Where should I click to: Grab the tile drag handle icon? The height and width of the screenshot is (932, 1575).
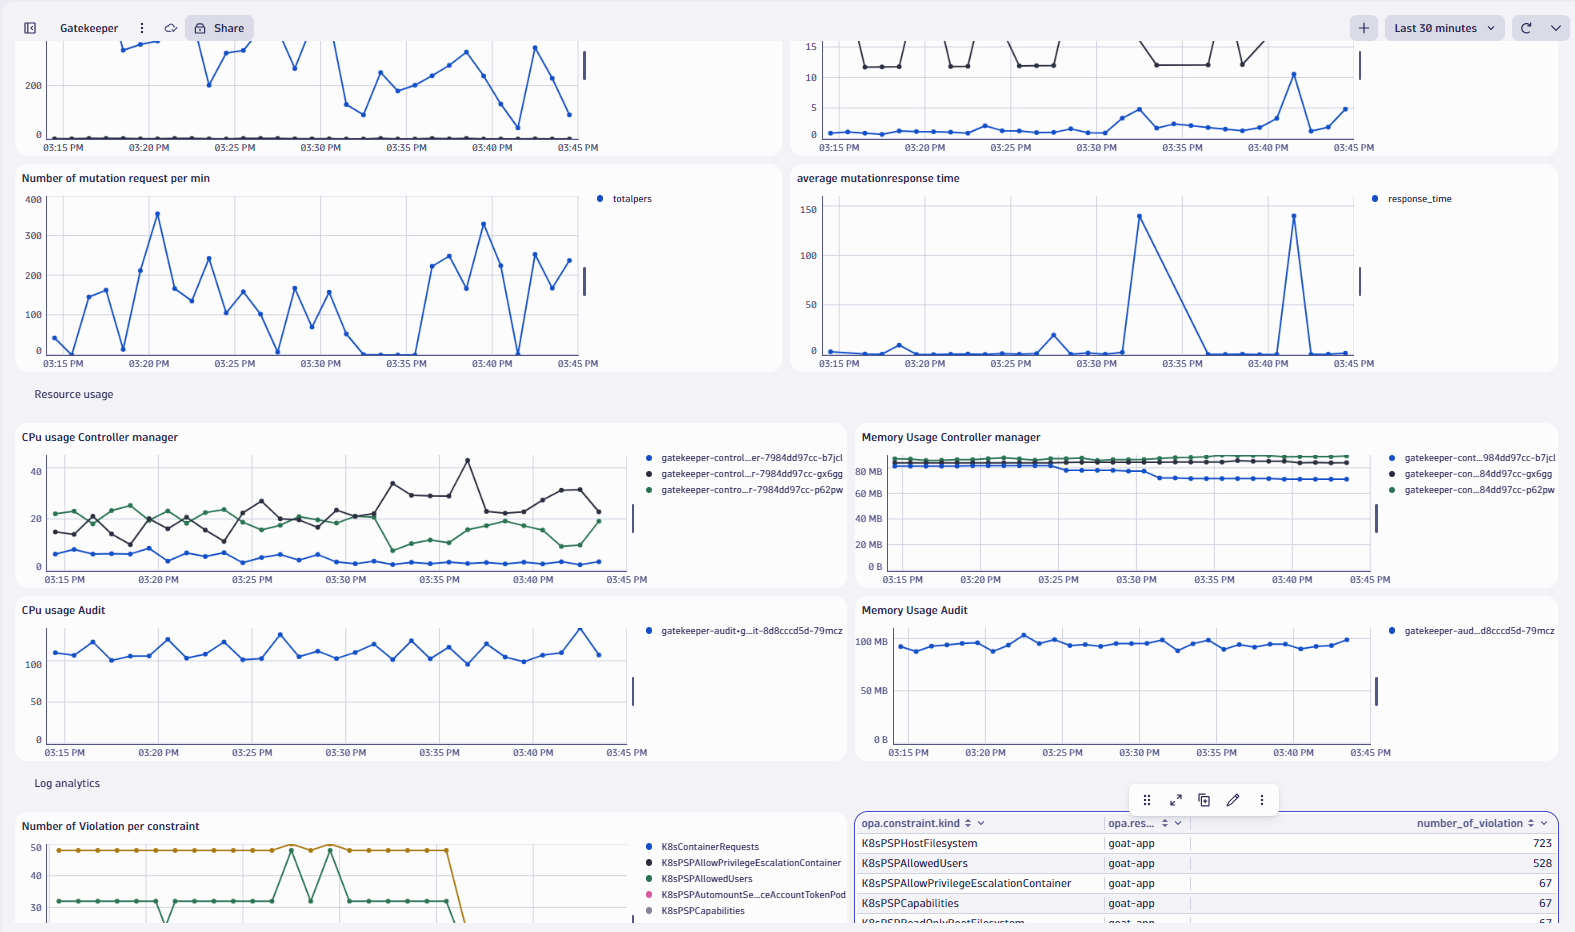pos(1147,800)
